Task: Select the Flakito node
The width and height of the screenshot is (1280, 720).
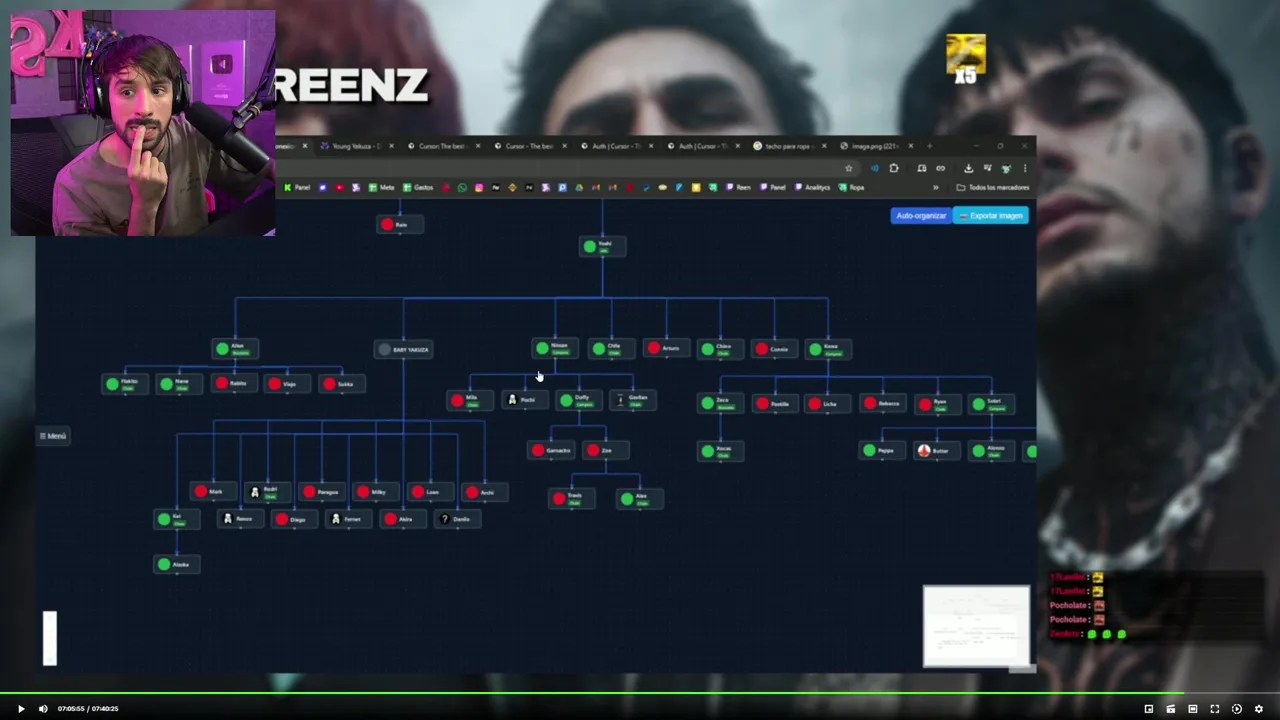Action: pos(126,383)
